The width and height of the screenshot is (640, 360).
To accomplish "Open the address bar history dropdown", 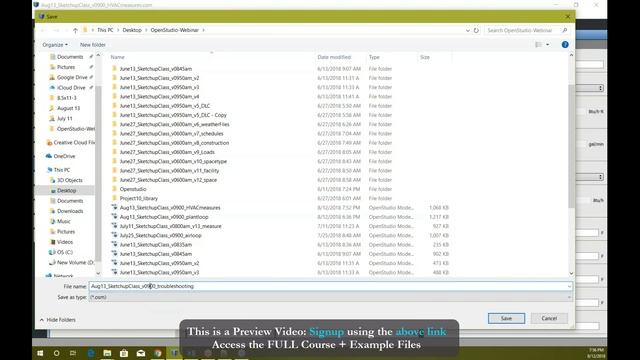I will pyautogui.click(x=467, y=30).
